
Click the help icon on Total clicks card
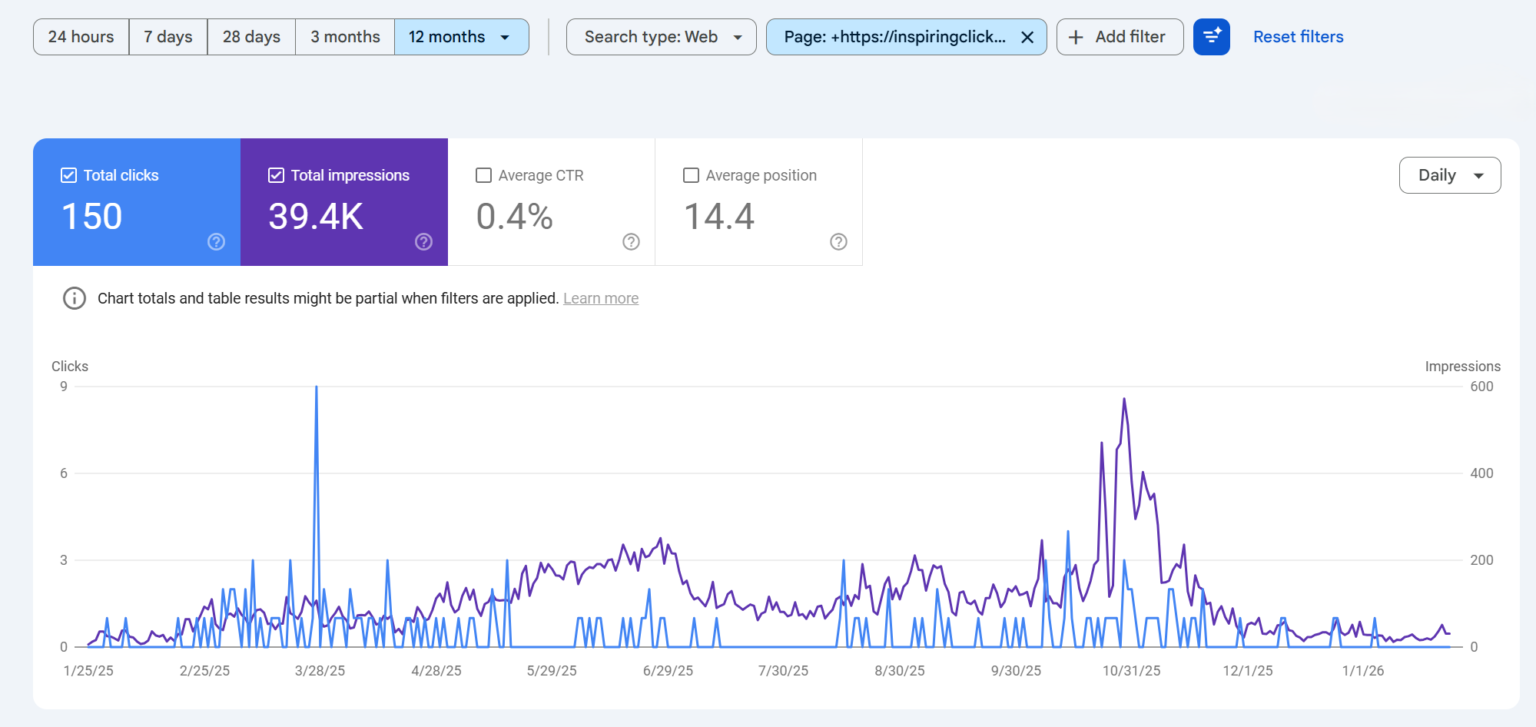coord(217,241)
